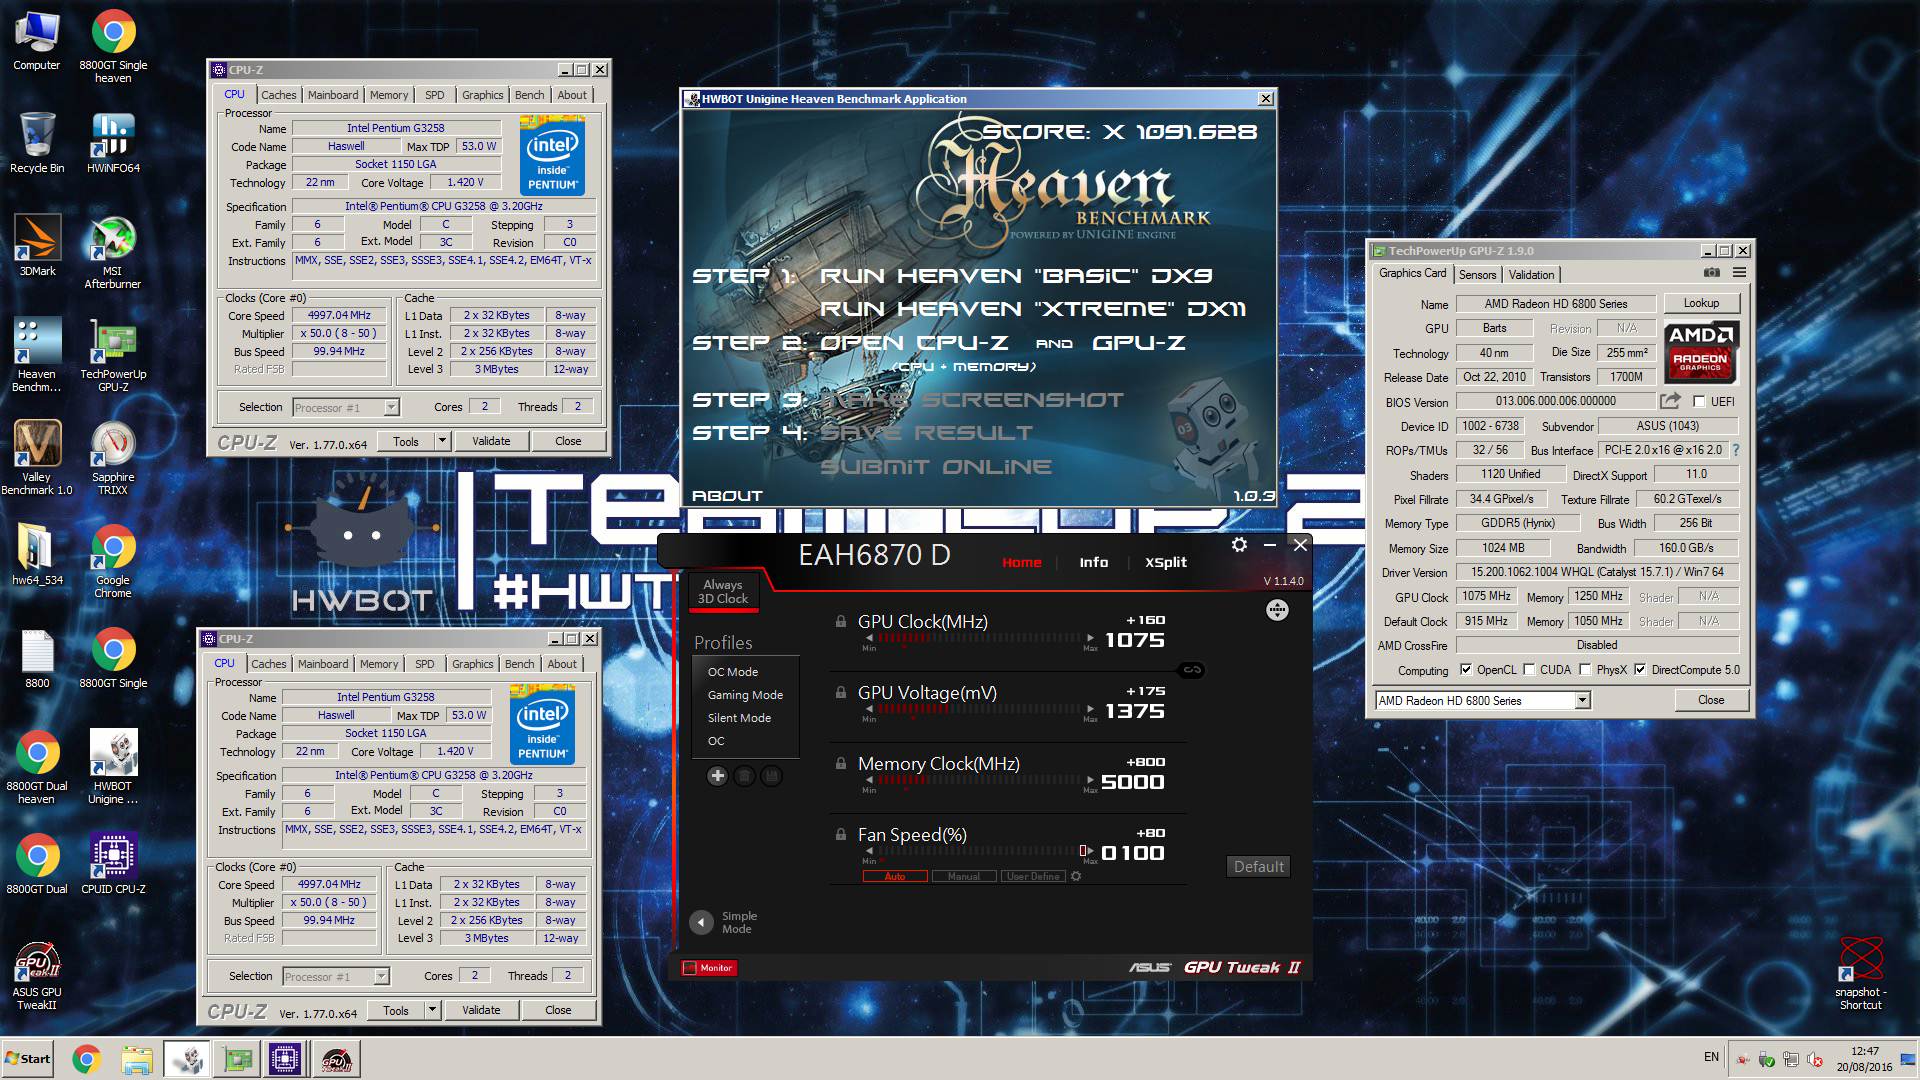
Task: Toggle the UEFI checkbox in GPU-Z
Action: point(1699,401)
